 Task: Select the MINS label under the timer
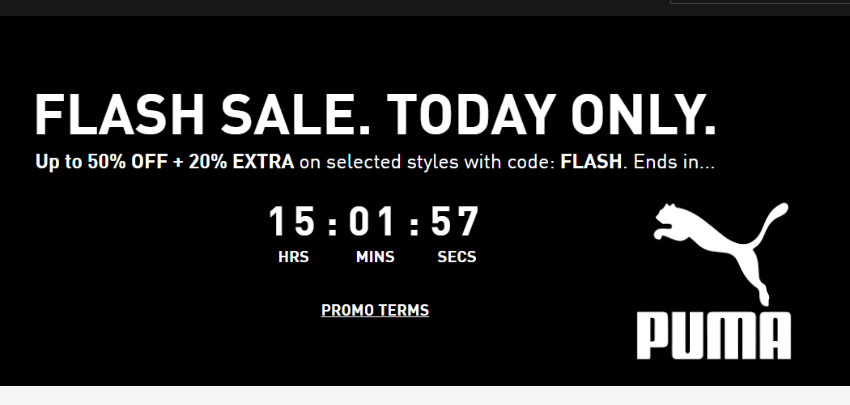(375, 257)
